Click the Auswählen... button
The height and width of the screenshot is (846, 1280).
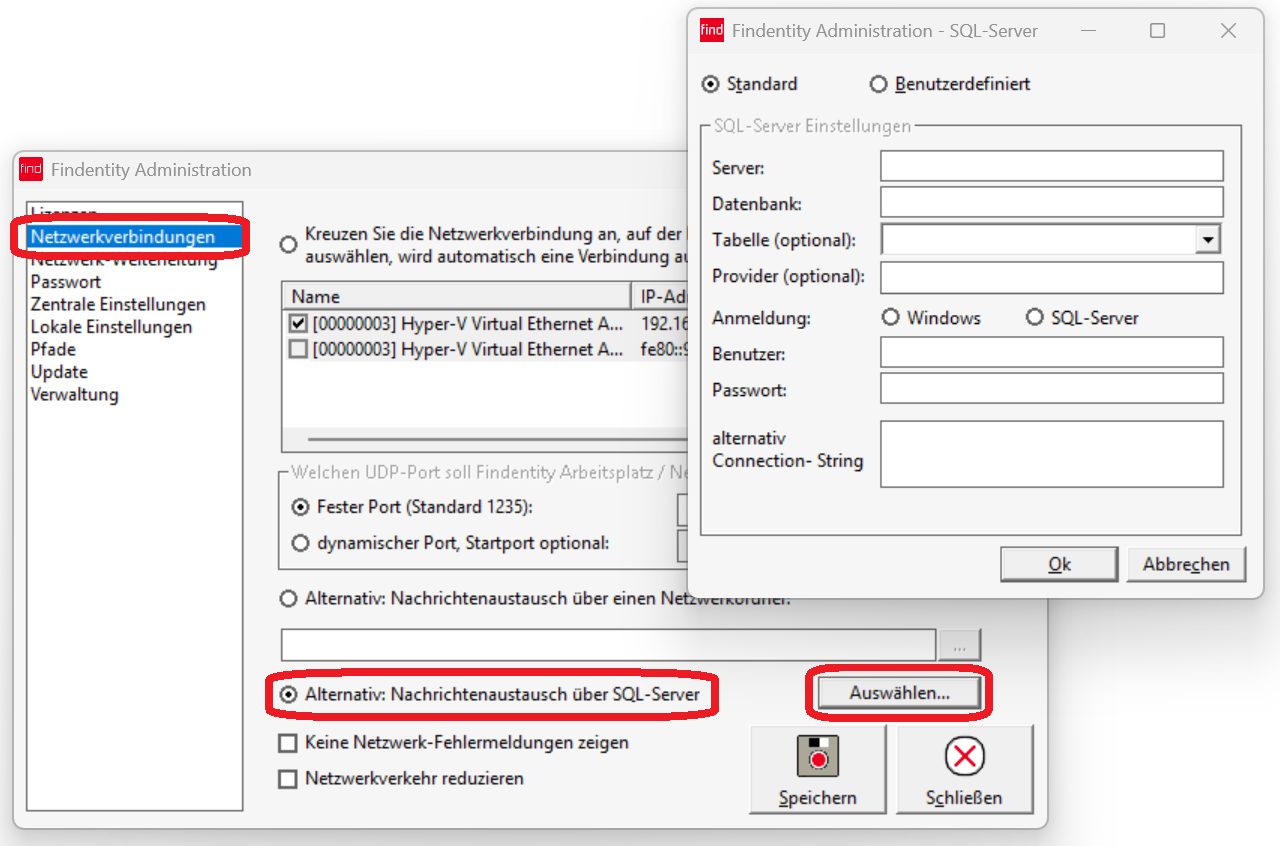(899, 693)
